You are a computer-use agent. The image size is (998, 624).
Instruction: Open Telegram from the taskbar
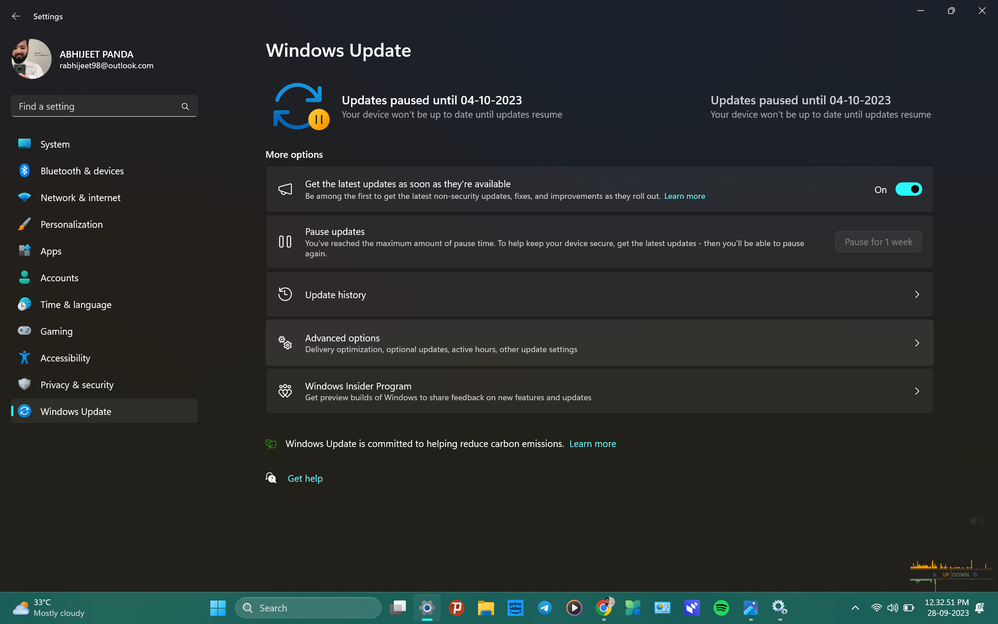coord(545,608)
